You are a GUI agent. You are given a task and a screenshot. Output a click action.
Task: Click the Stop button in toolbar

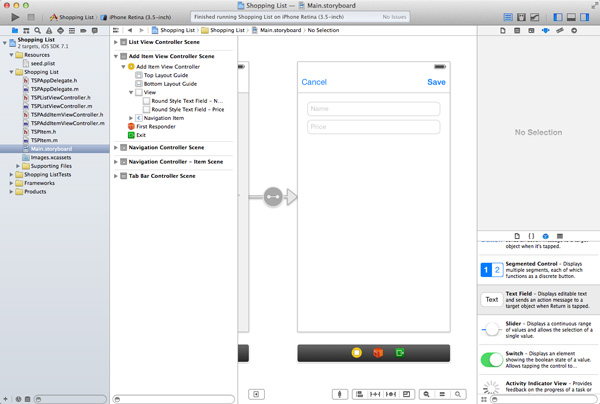pyautogui.click(x=31, y=17)
